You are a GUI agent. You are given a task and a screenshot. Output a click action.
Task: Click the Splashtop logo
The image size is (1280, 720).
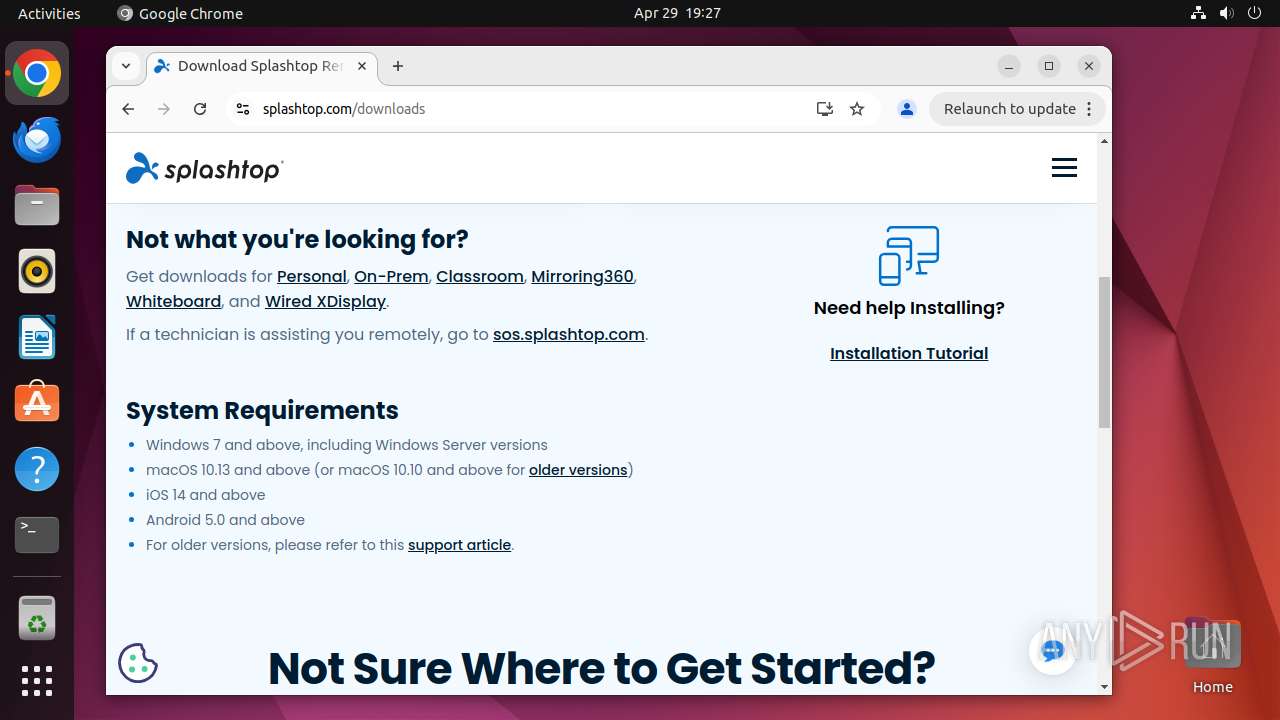205,169
